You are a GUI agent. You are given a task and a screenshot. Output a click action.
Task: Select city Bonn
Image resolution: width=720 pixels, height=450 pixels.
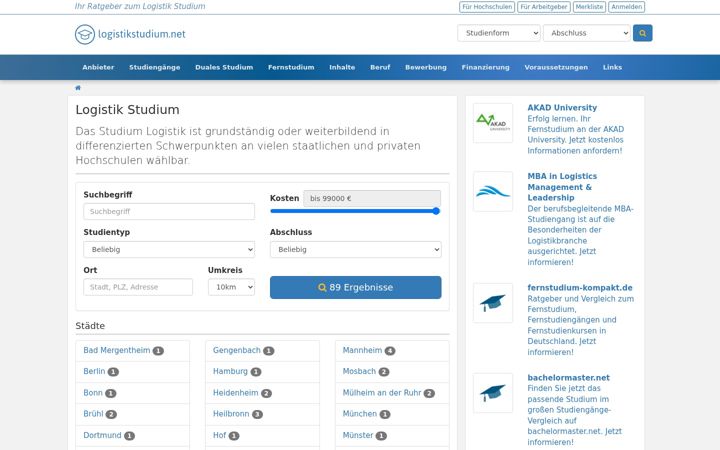click(x=93, y=393)
